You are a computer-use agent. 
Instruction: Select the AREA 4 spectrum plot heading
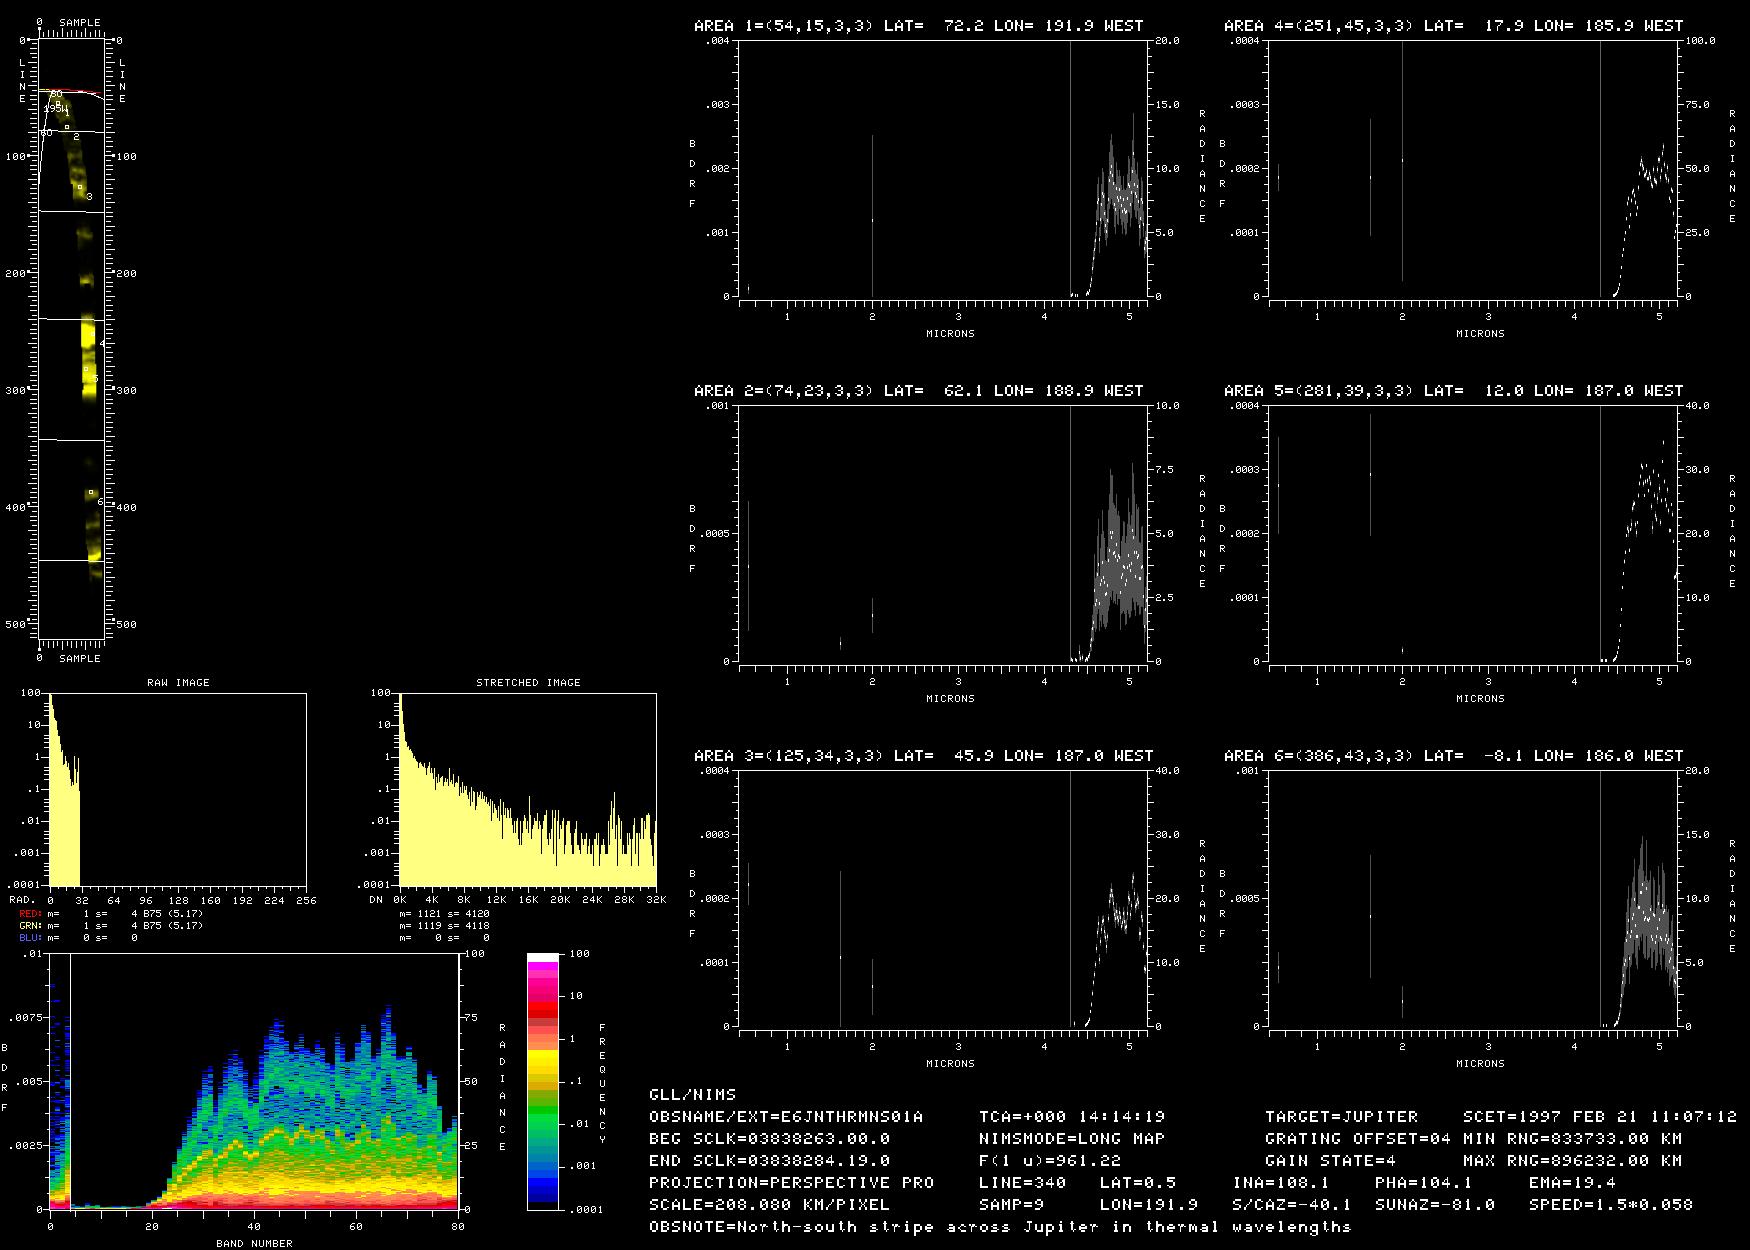pyautogui.click(x=1448, y=26)
